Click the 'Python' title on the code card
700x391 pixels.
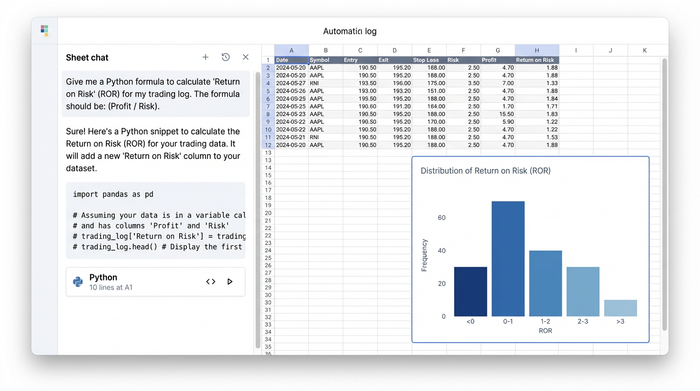103,277
